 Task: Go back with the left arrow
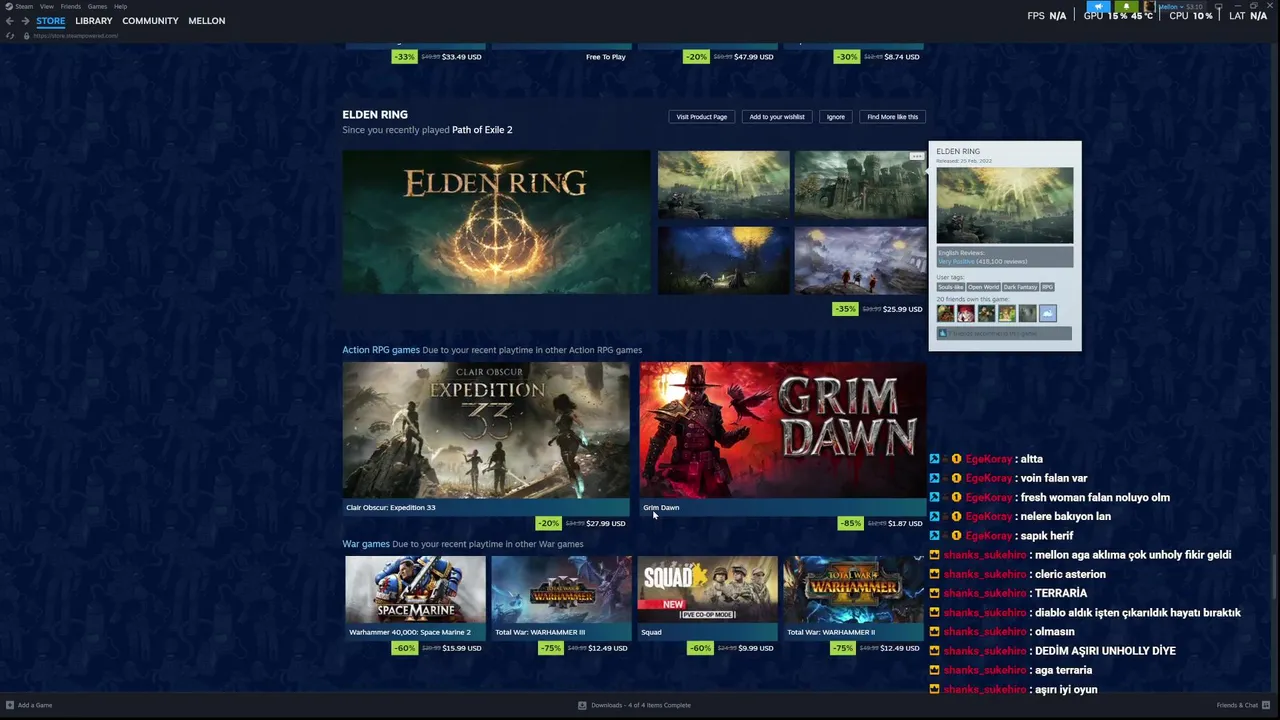click(x=10, y=21)
